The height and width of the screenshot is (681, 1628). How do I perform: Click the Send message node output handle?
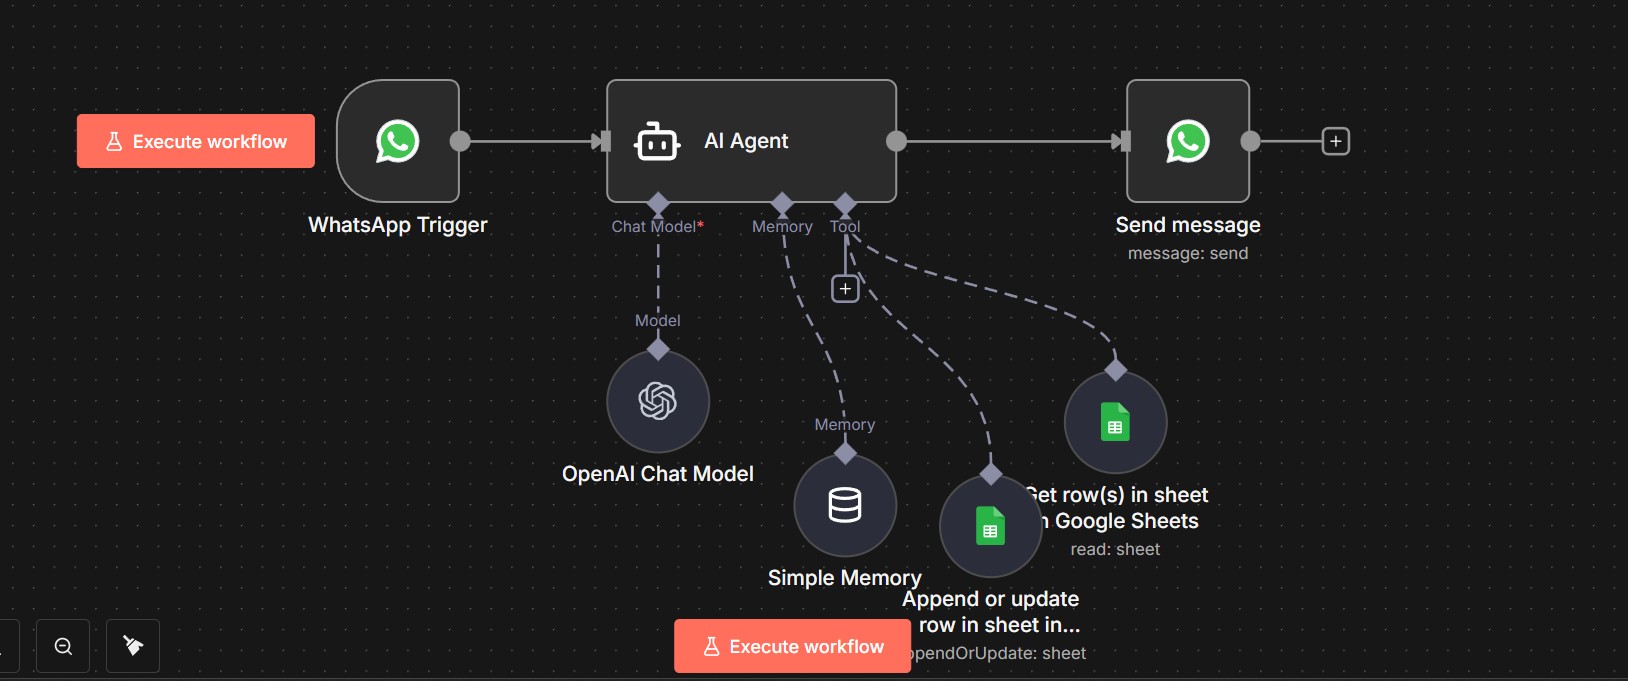(1250, 141)
